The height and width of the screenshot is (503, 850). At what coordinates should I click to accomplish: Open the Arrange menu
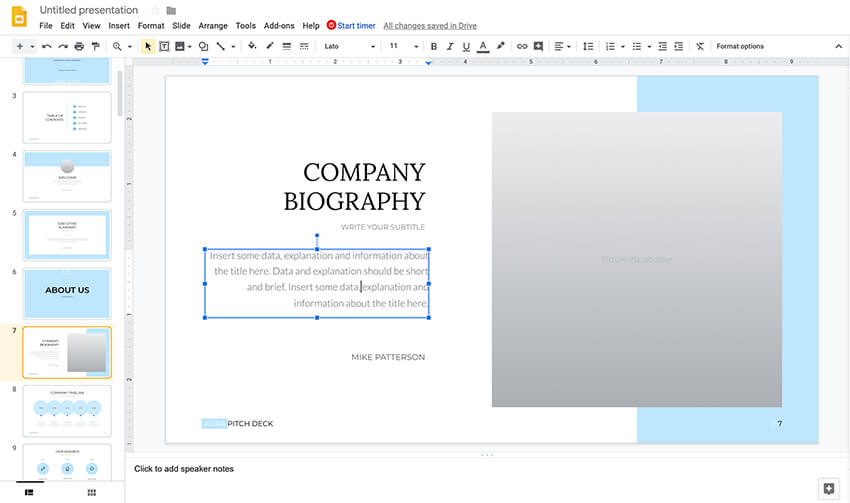click(213, 25)
